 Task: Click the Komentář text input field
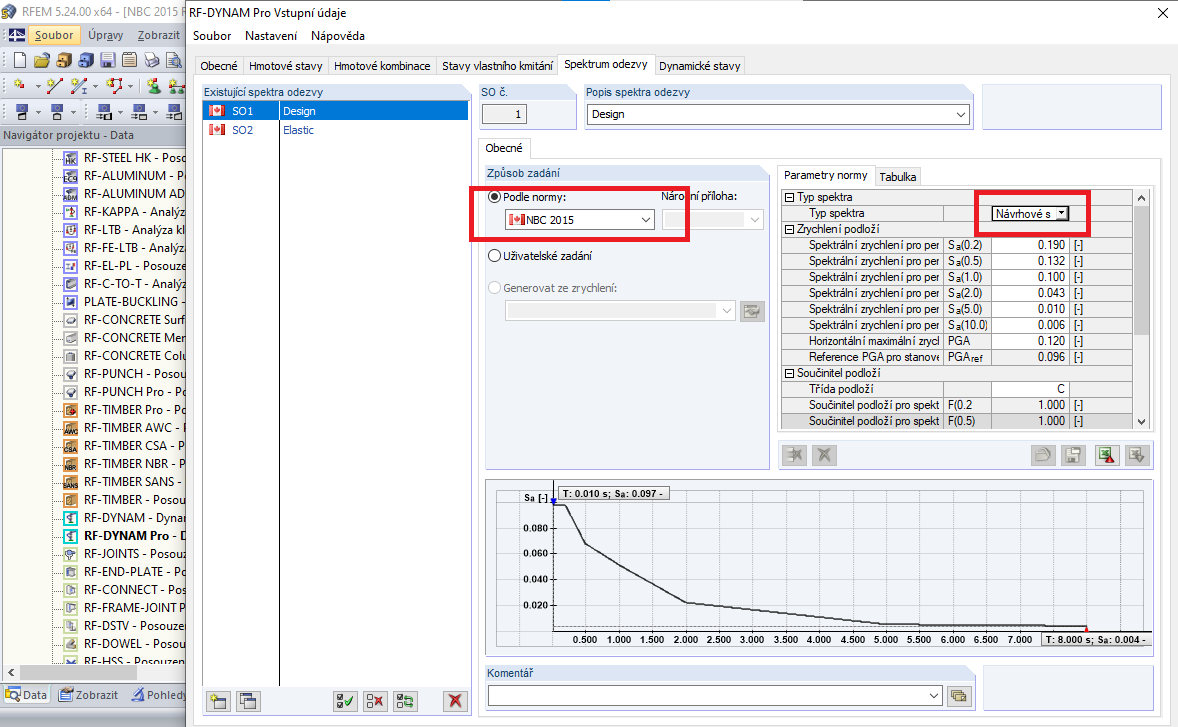coord(707,696)
